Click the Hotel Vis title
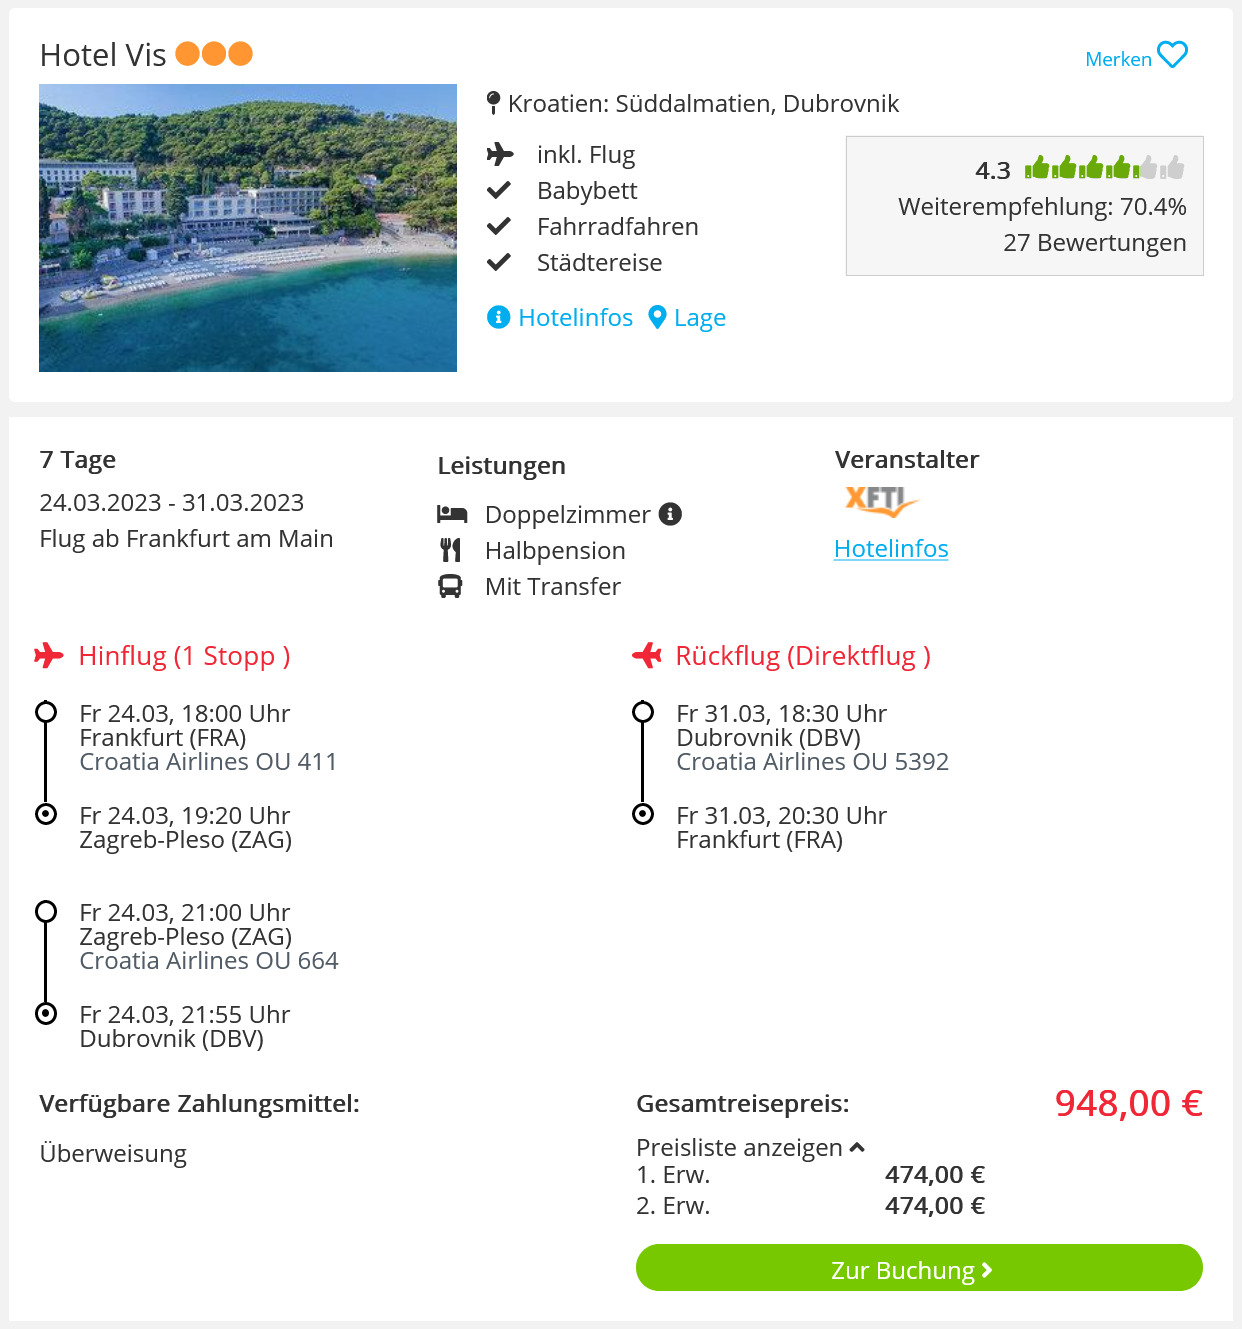This screenshot has height=1329, width=1242. (x=103, y=55)
